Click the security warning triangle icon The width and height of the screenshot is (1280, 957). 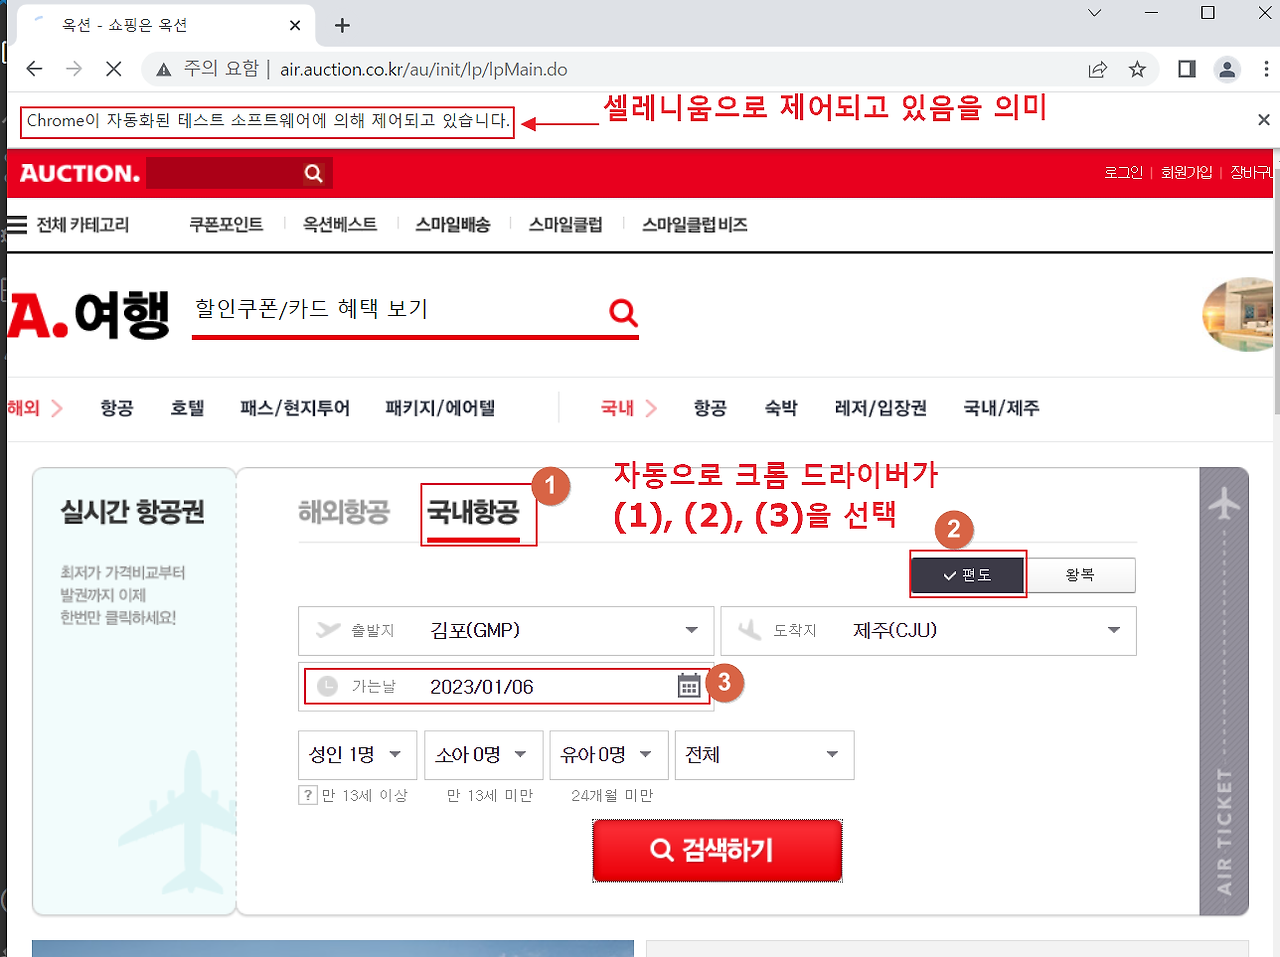(164, 69)
